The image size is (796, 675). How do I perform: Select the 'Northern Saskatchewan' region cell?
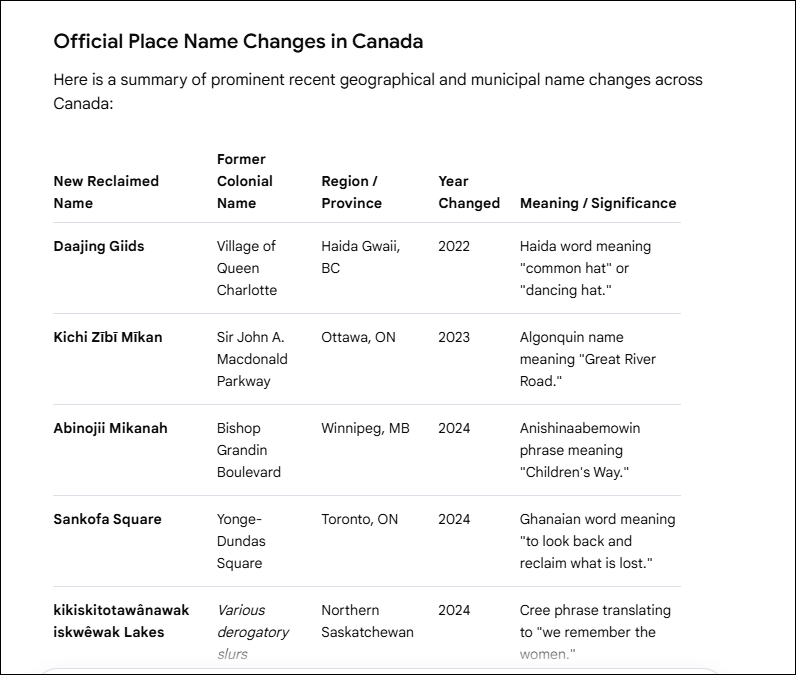pos(368,621)
